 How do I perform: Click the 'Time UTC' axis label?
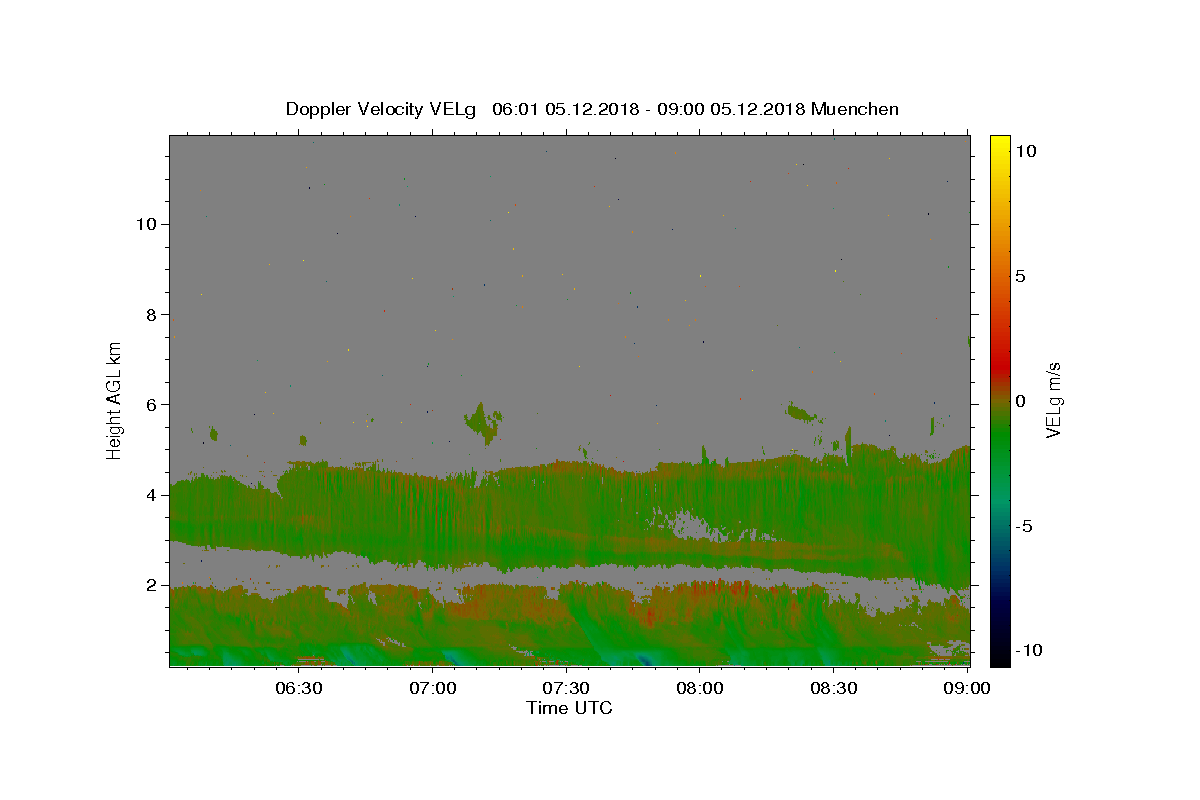(569, 708)
